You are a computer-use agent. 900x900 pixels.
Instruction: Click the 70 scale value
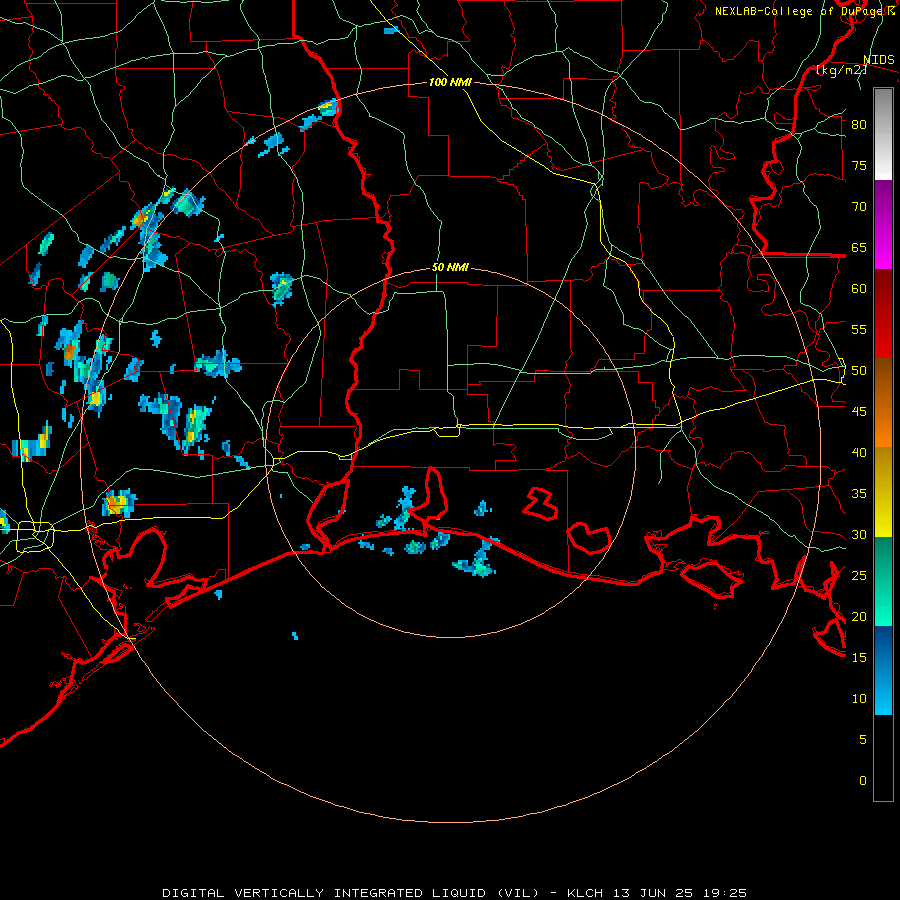[859, 207]
